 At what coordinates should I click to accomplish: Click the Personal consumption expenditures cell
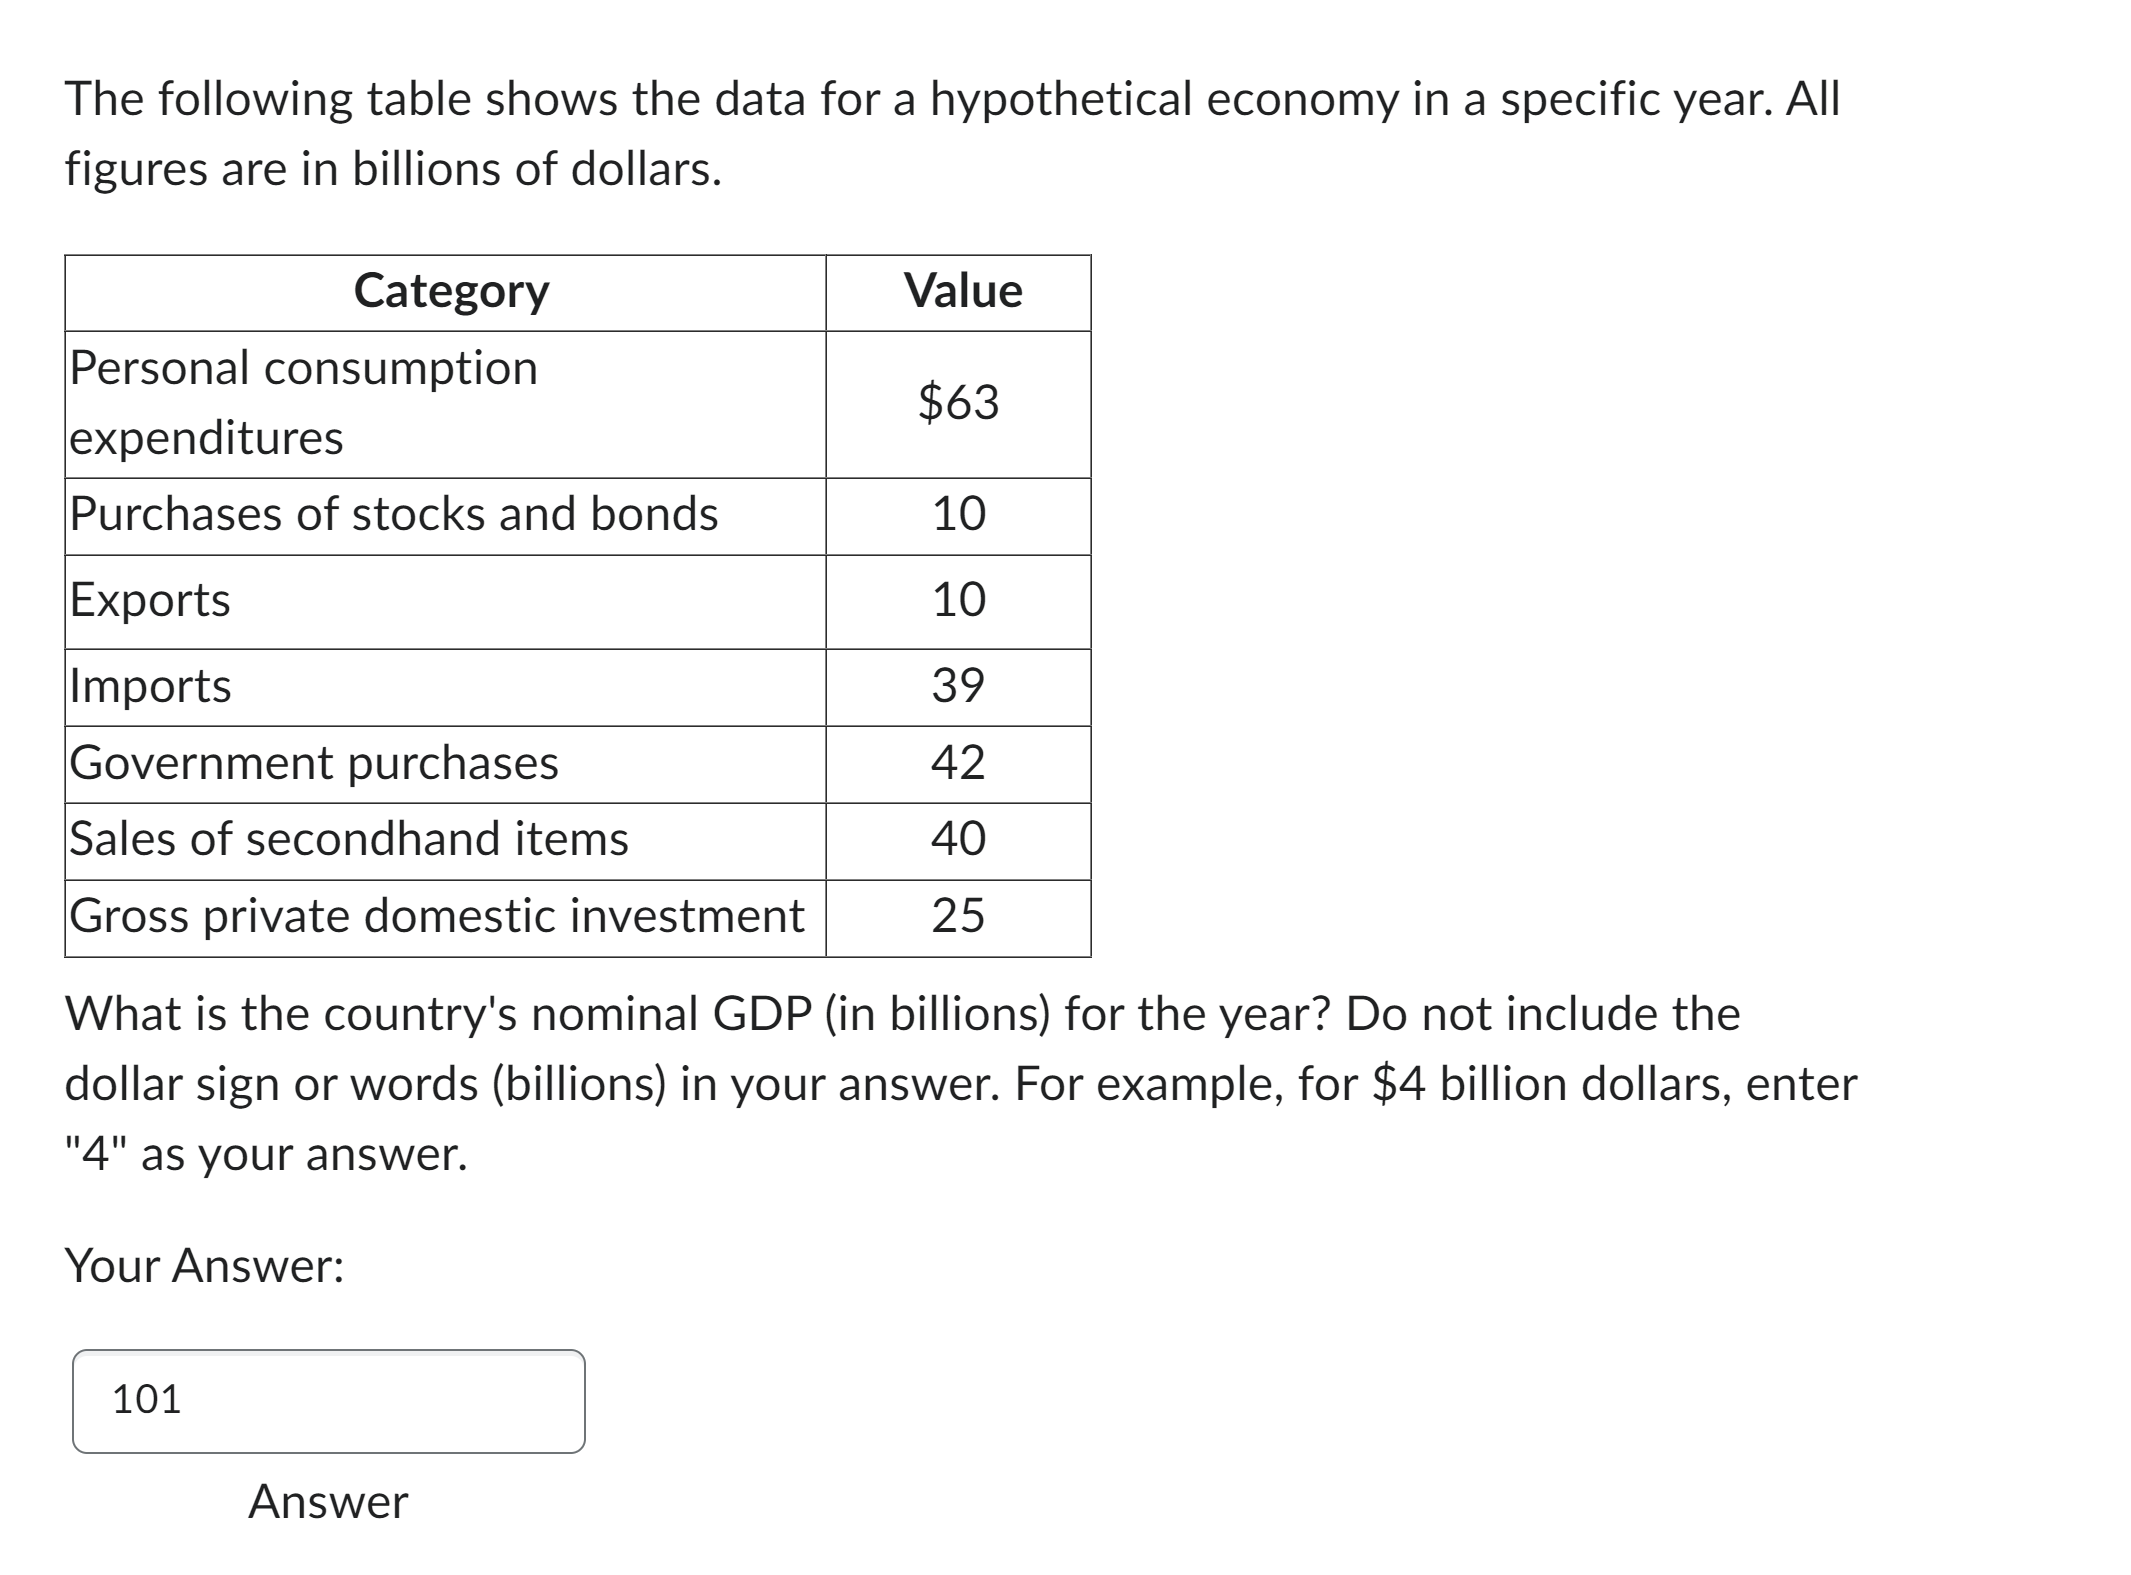coord(300,400)
